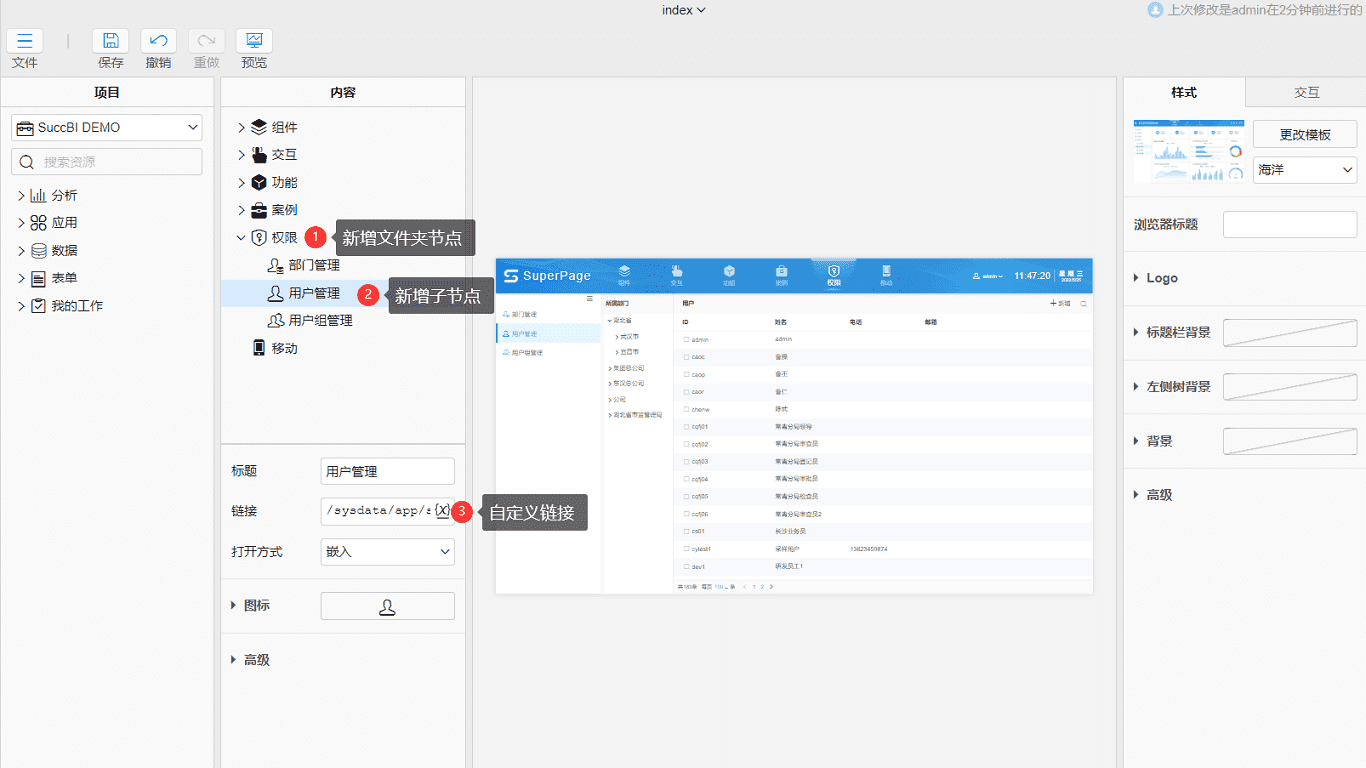
Task: Expand the Components tree node
Action: [x=241, y=127]
